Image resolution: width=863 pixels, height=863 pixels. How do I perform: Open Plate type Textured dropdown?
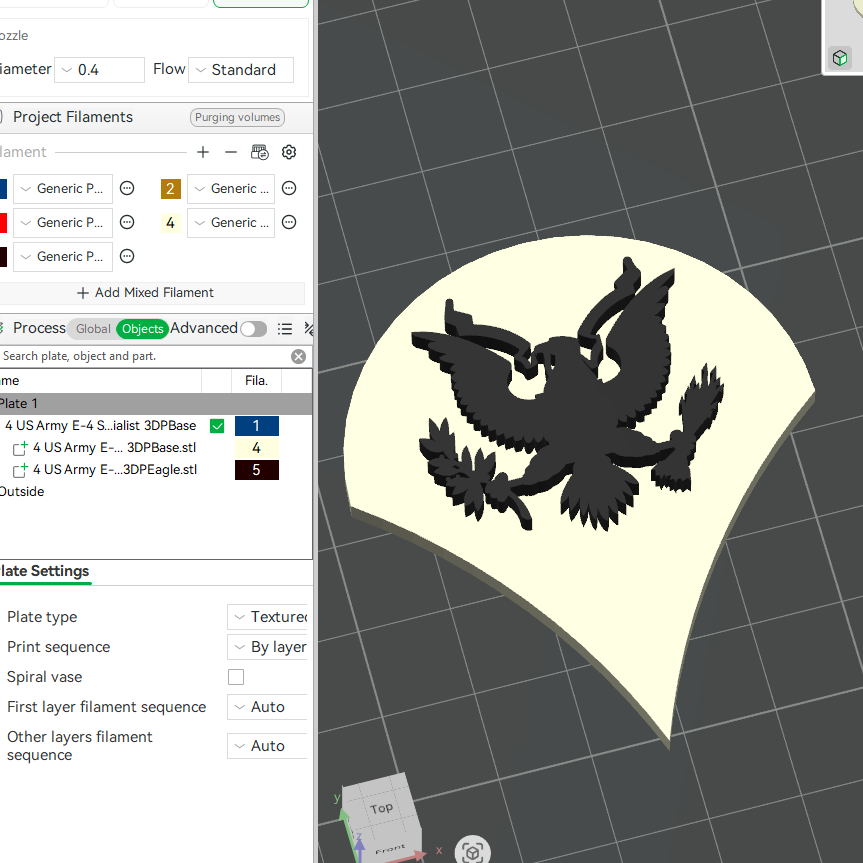pyautogui.click(x=267, y=617)
